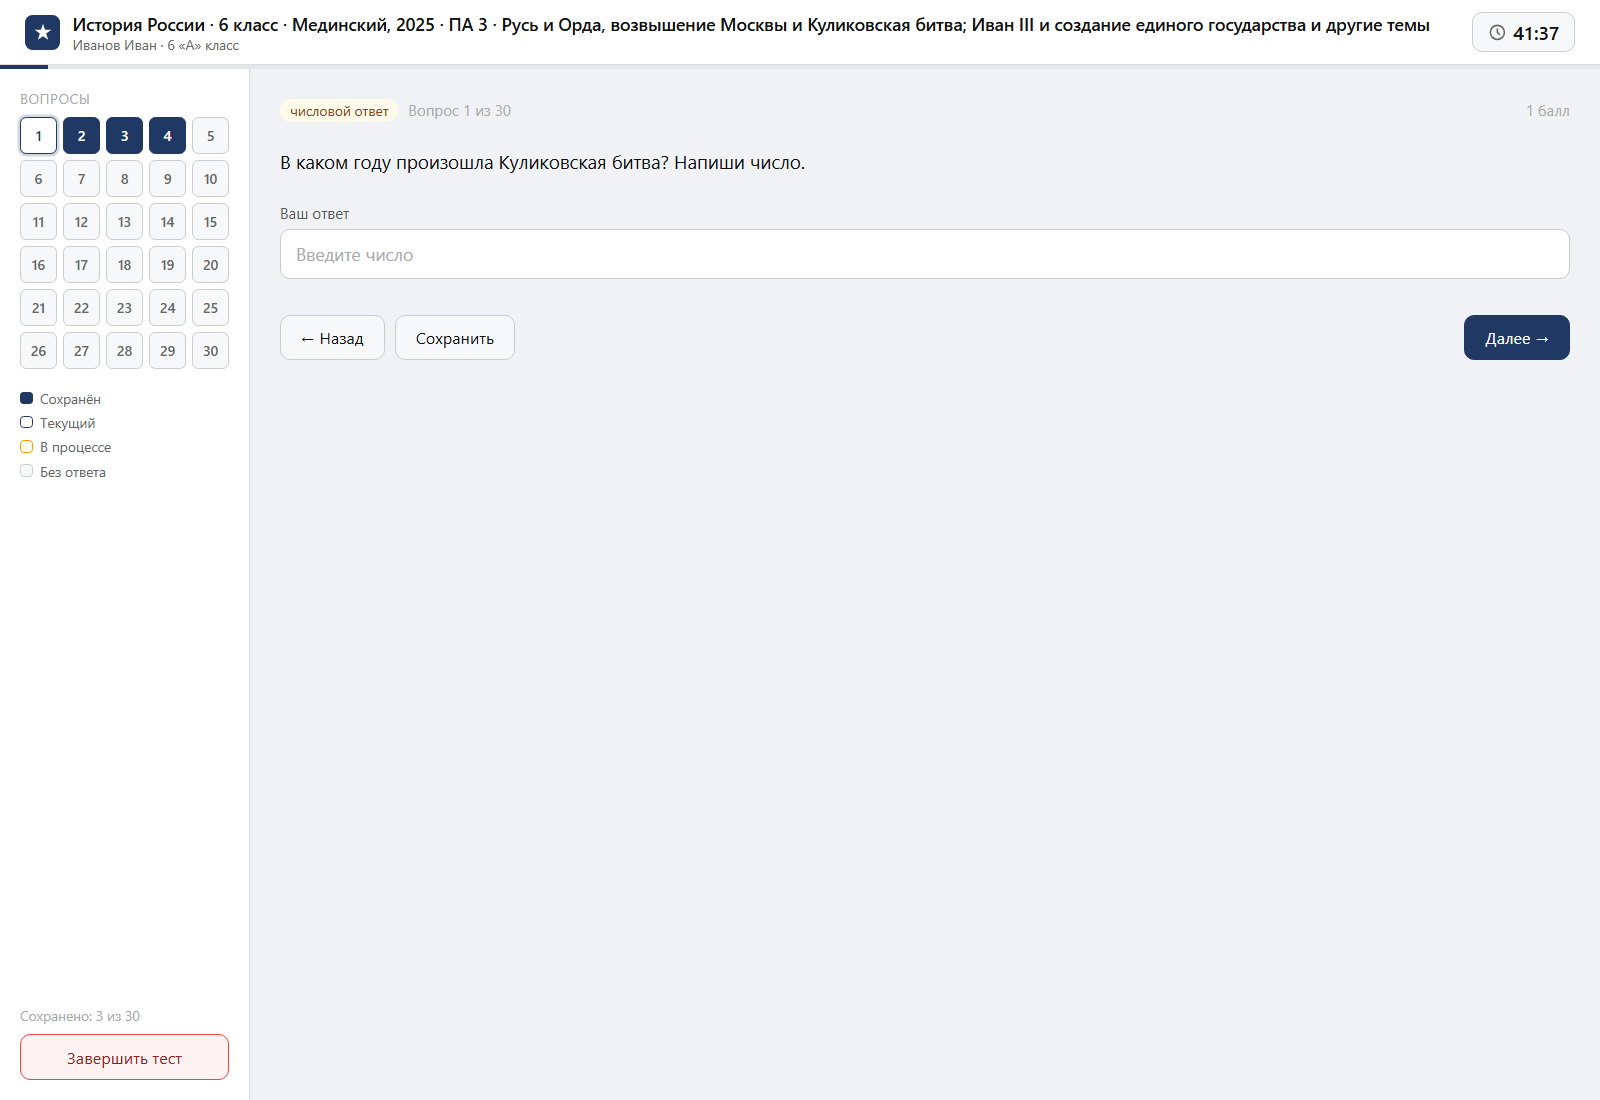Click the Сохранён legend entry
The height and width of the screenshot is (1100, 1600).
coord(61,399)
